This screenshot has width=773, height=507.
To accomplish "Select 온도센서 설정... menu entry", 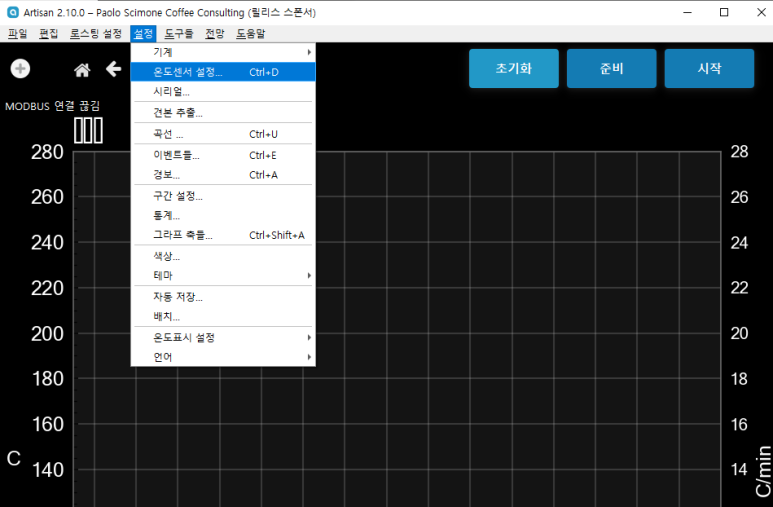I will pos(223,72).
